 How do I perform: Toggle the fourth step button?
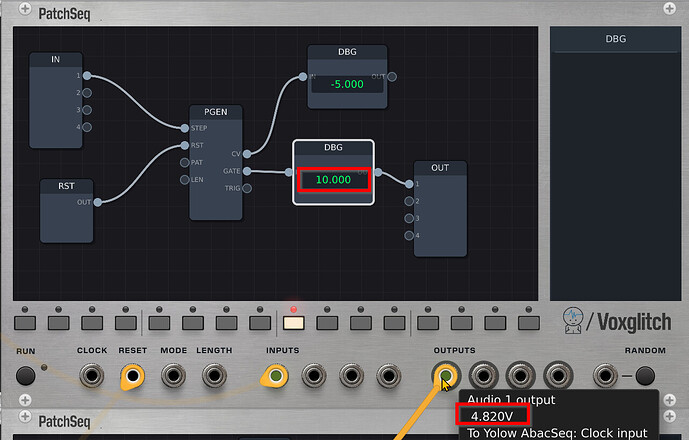pyautogui.click(x=126, y=323)
